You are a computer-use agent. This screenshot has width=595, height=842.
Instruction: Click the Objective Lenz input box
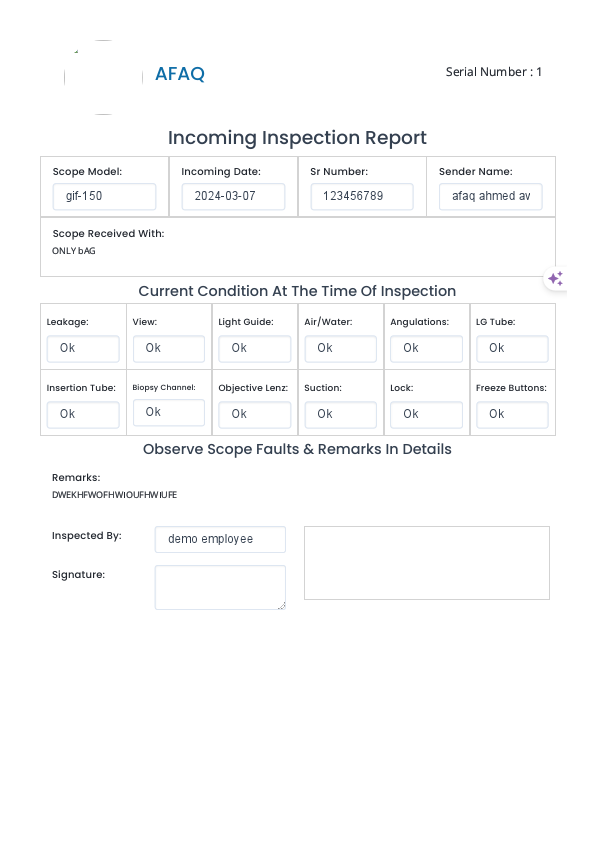point(254,414)
